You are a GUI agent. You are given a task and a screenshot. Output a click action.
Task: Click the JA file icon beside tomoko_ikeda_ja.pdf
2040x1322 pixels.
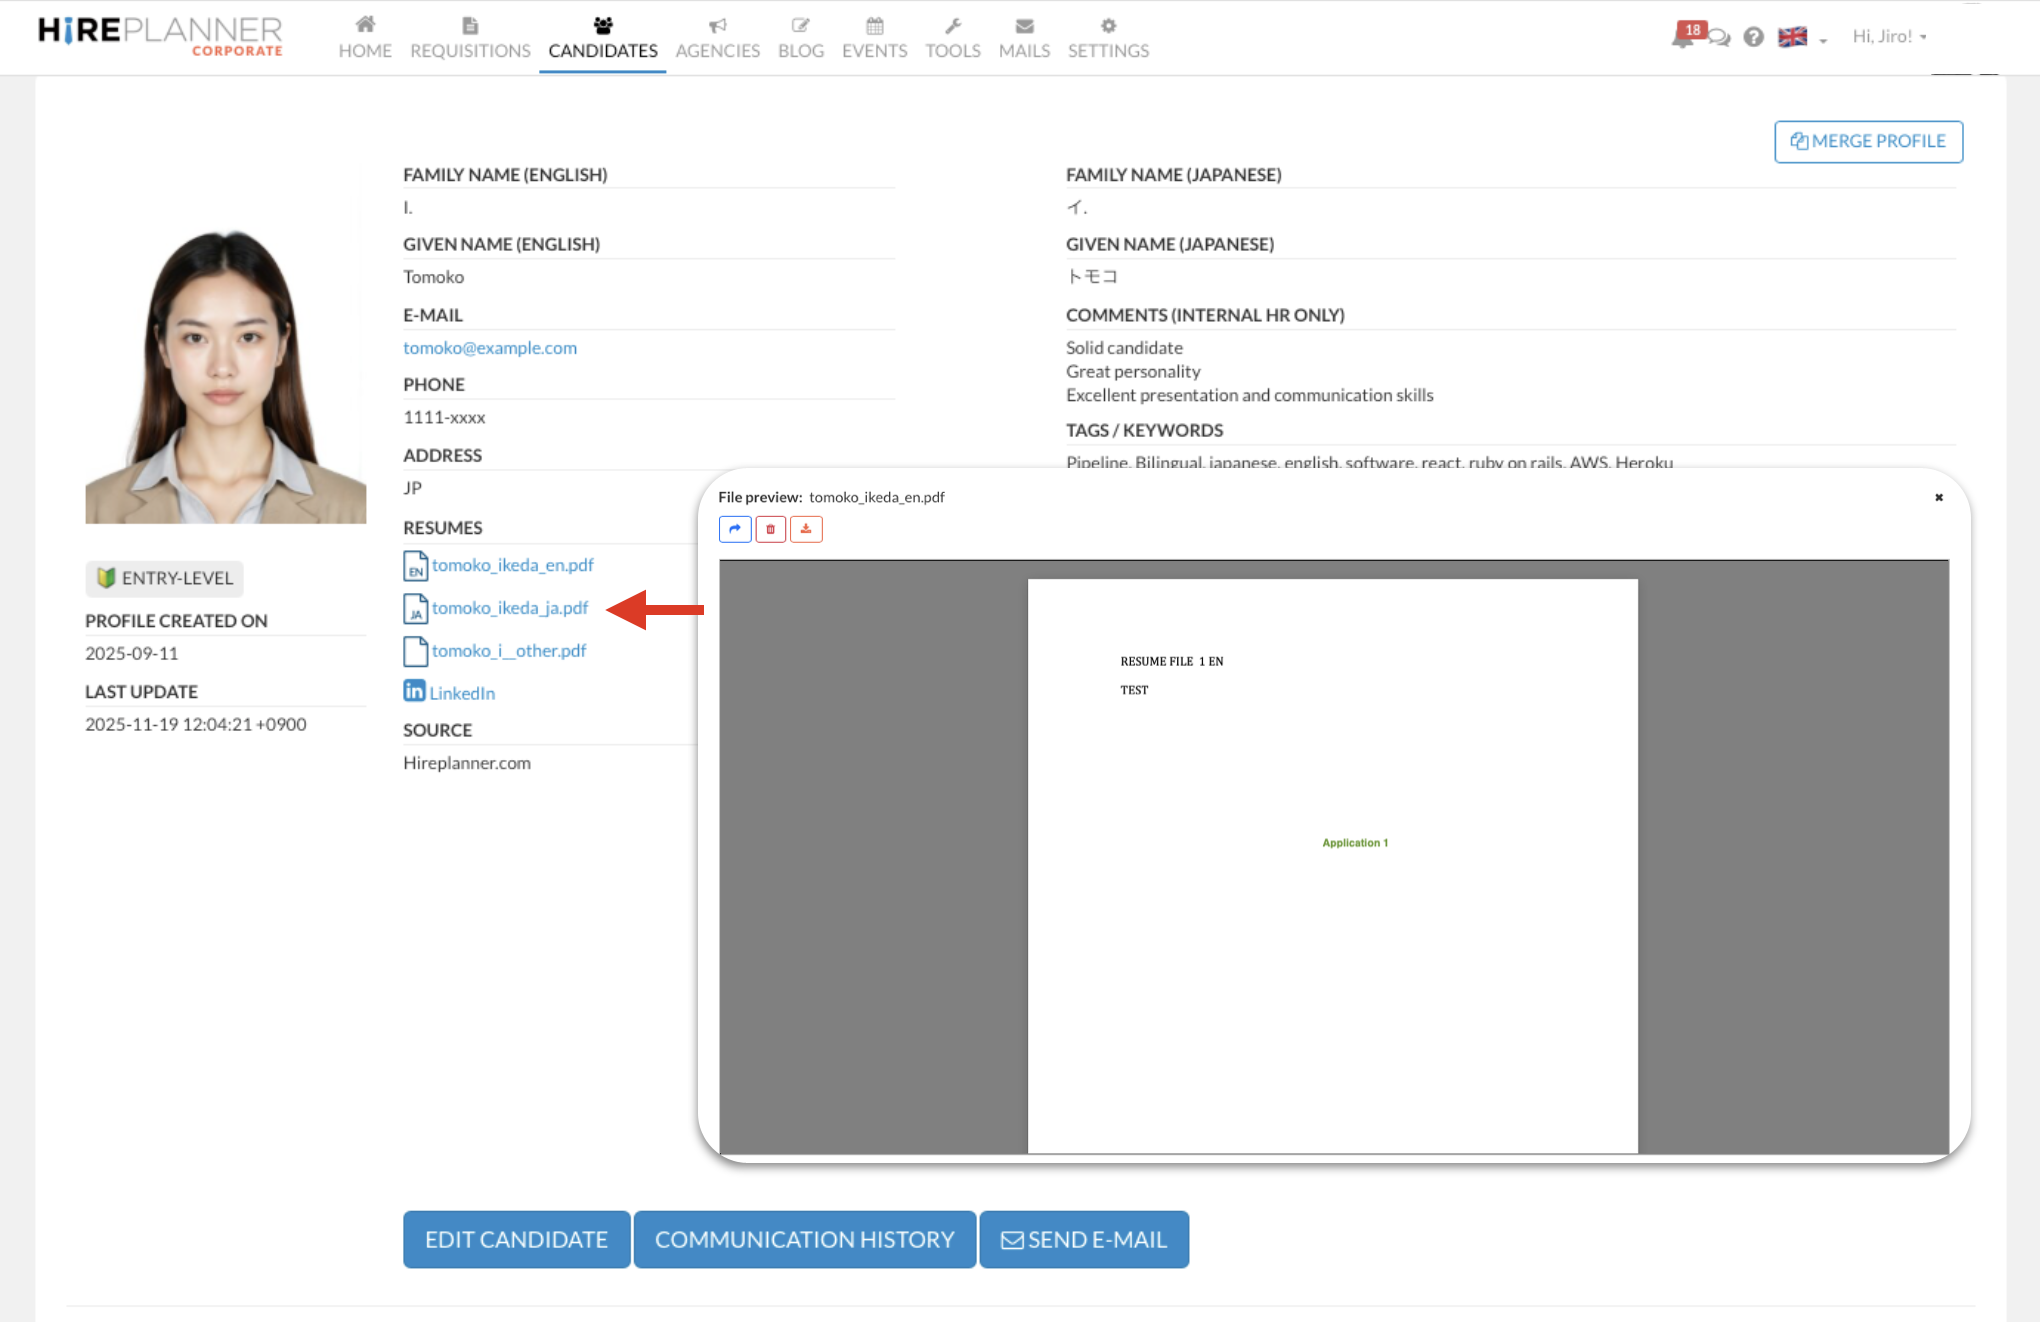click(415, 608)
